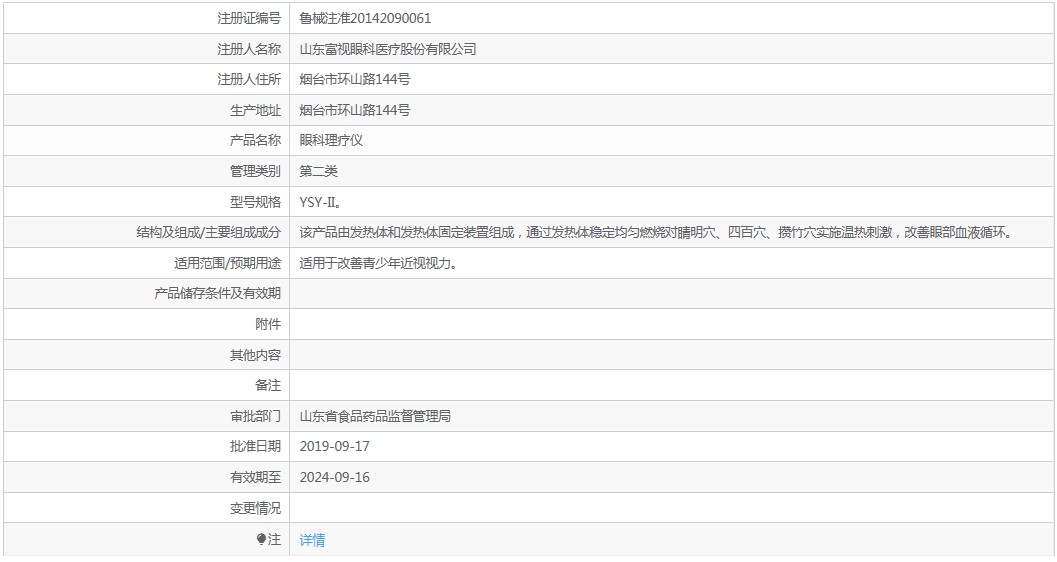Click the 变更情况 label

(x=255, y=508)
